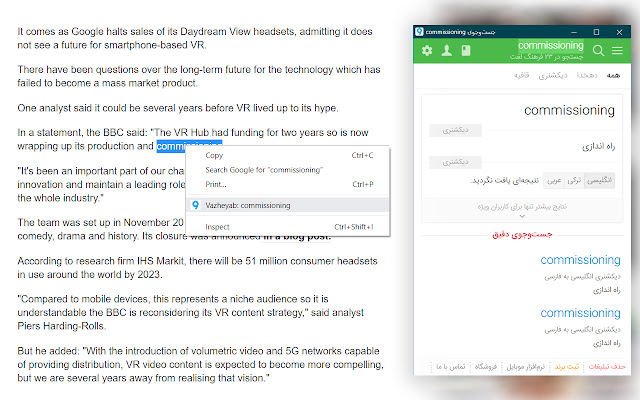Open the dictionary book icon in Vazheyab
The image size is (640, 400).
tap(466, 51)
